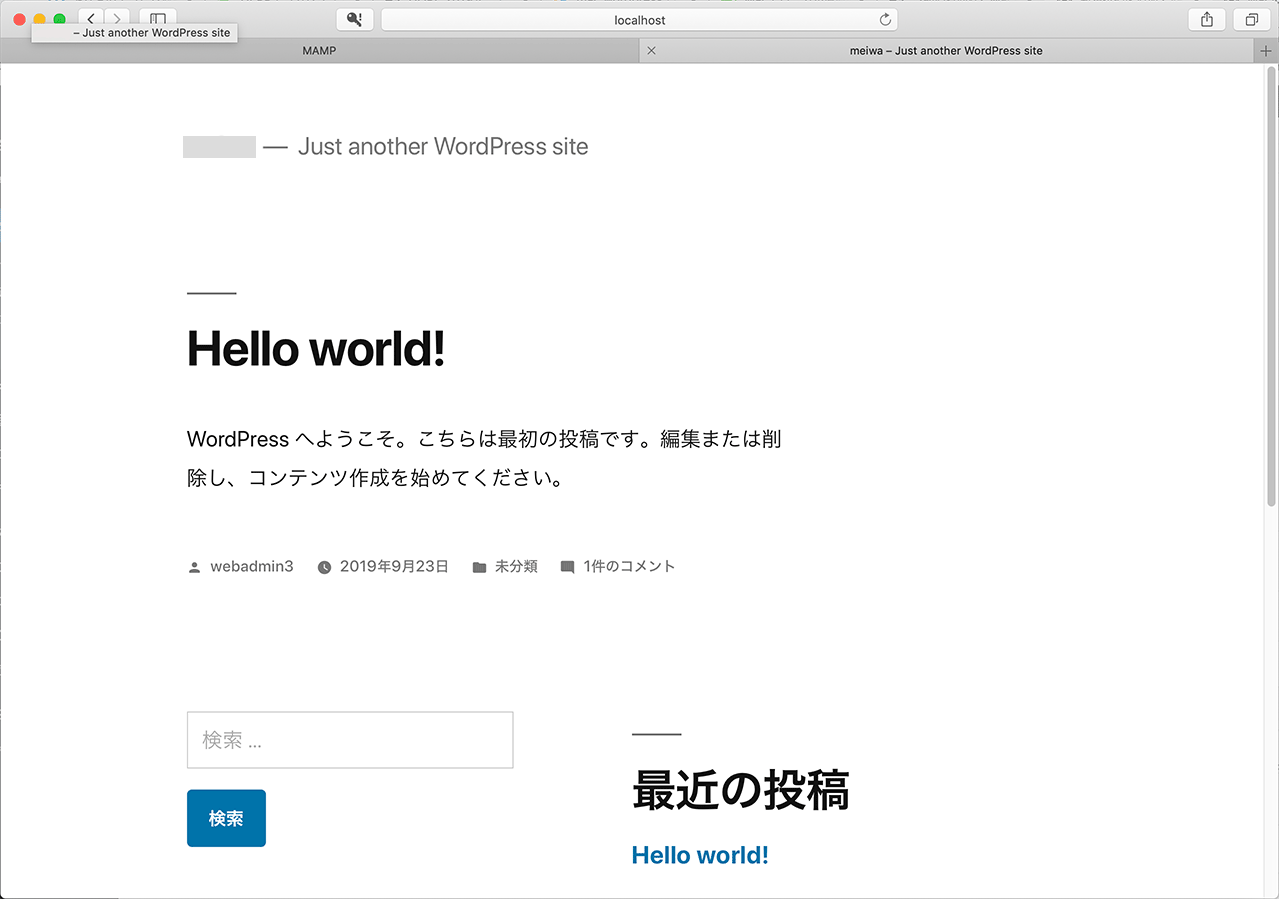Image resolution: width=1279 pixels, height=899 pixels.
Task: Open a new tab with plus button
Action: pos(1266,50)
